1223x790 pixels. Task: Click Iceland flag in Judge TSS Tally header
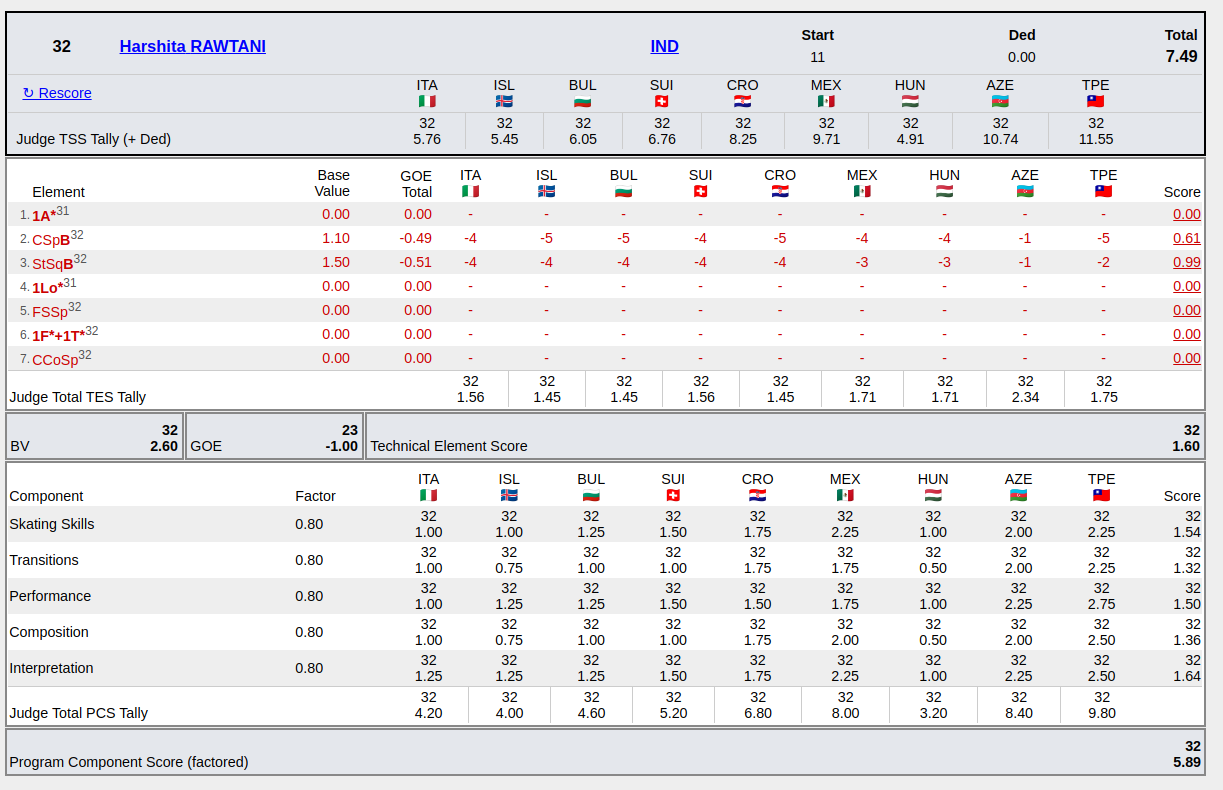tap(504, 101)
